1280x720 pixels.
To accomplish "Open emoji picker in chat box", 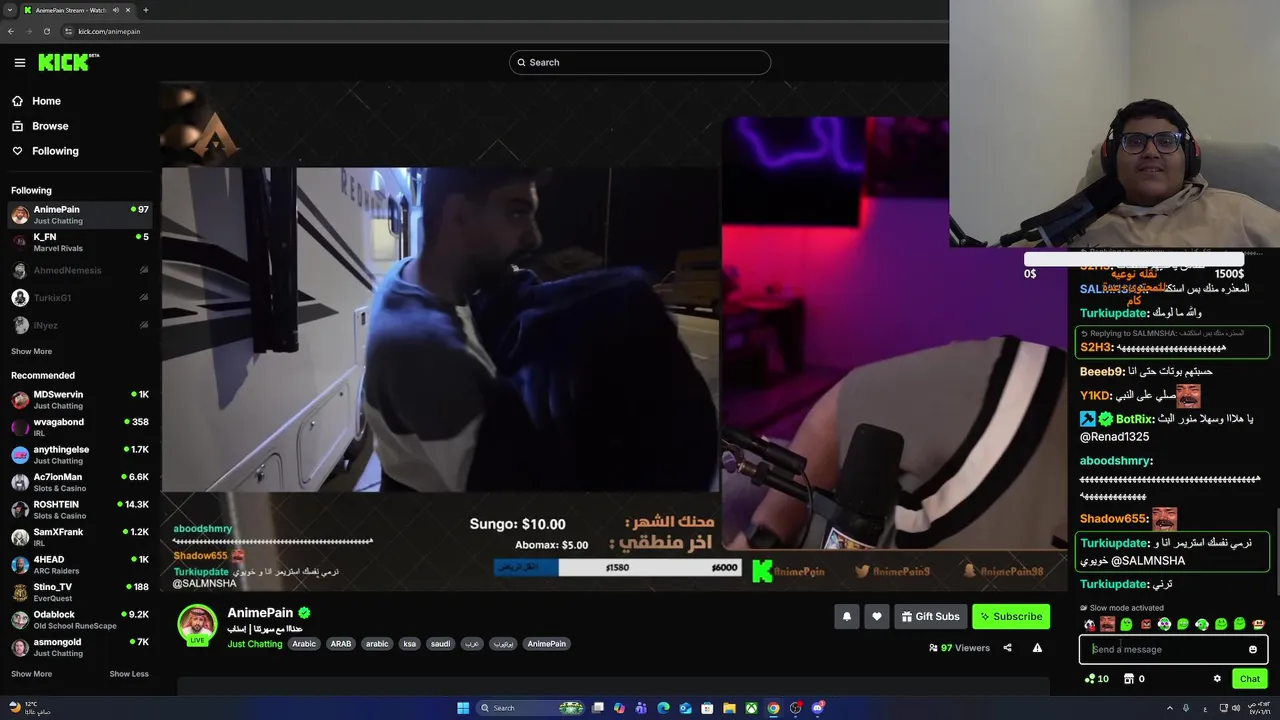I will [1253, 649].
